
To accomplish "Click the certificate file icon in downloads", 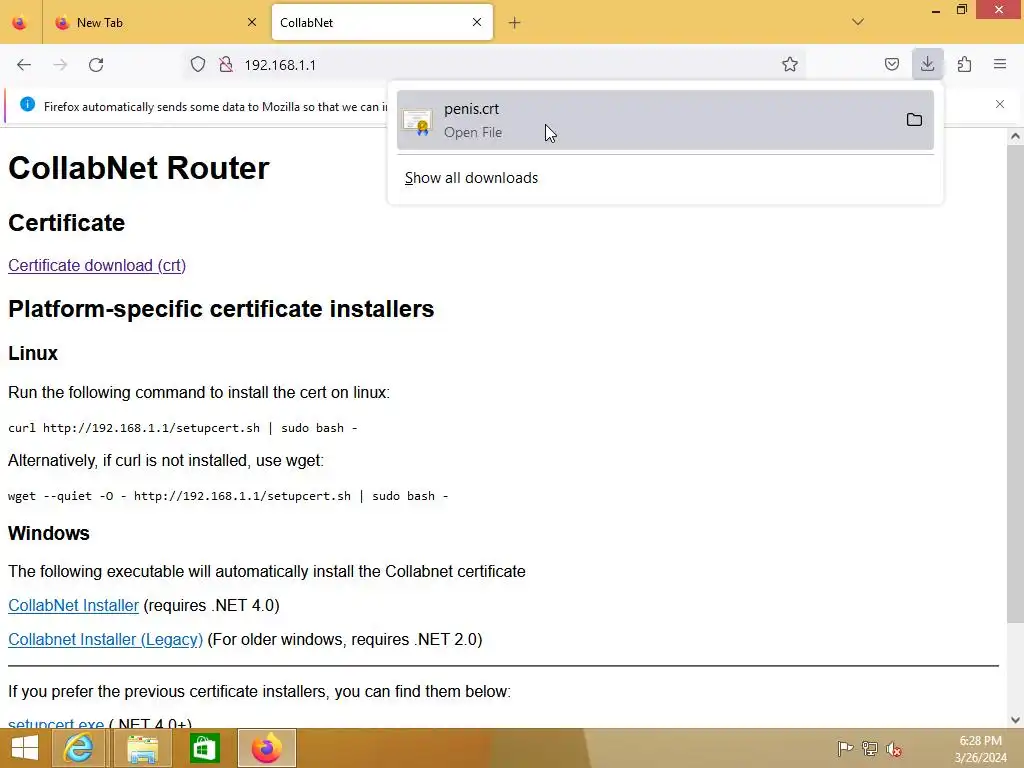I will (x=417, y=121).
